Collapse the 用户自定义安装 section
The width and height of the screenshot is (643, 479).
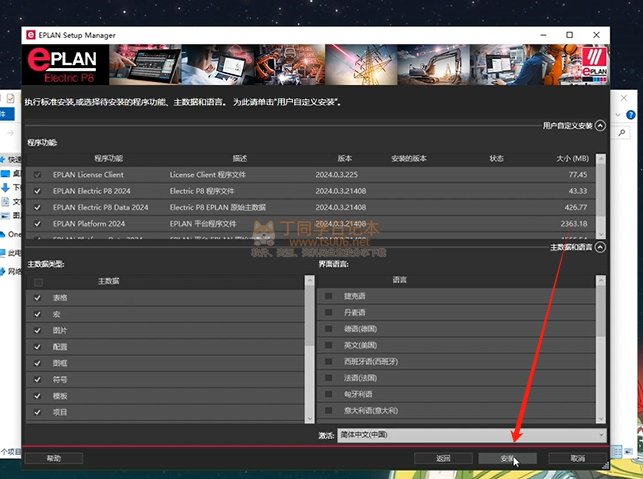600,126
